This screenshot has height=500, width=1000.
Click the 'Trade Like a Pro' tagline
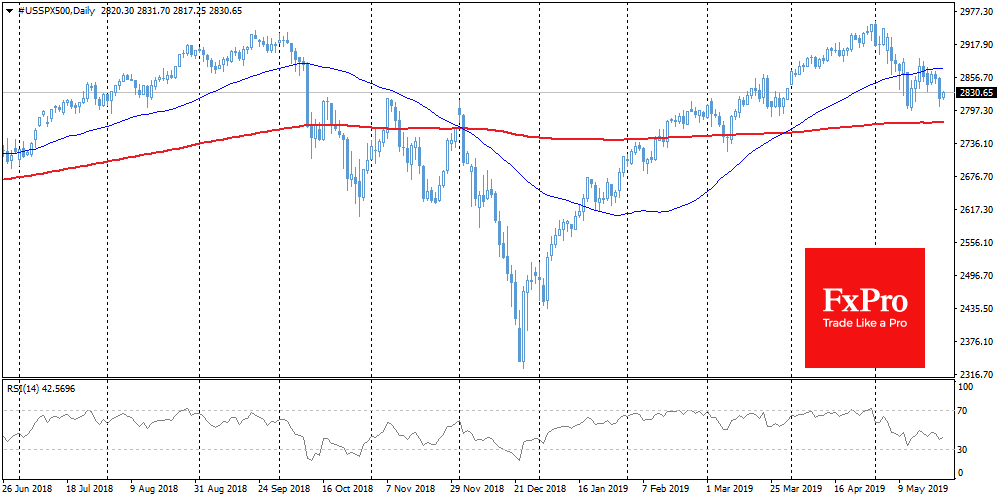click(x=865, y=323)
